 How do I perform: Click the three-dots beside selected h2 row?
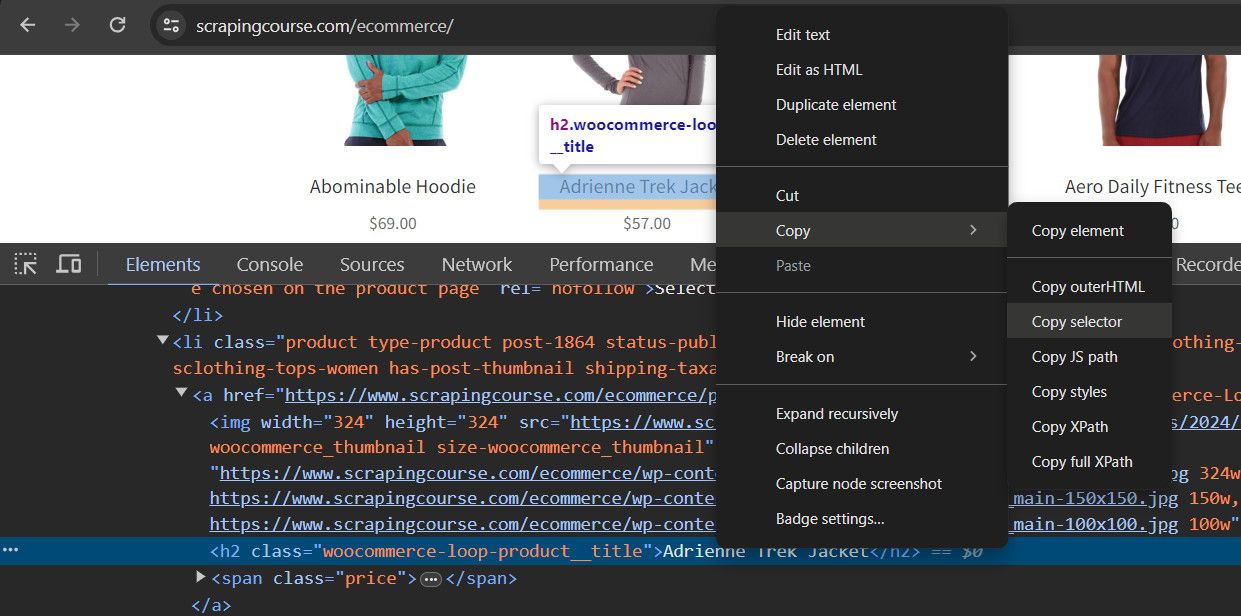coord(11,551)
